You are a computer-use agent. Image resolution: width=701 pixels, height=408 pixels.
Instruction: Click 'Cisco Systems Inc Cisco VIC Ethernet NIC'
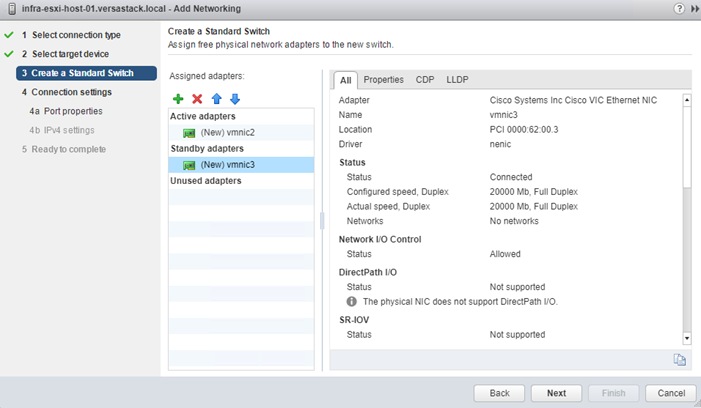click(573, 100)
